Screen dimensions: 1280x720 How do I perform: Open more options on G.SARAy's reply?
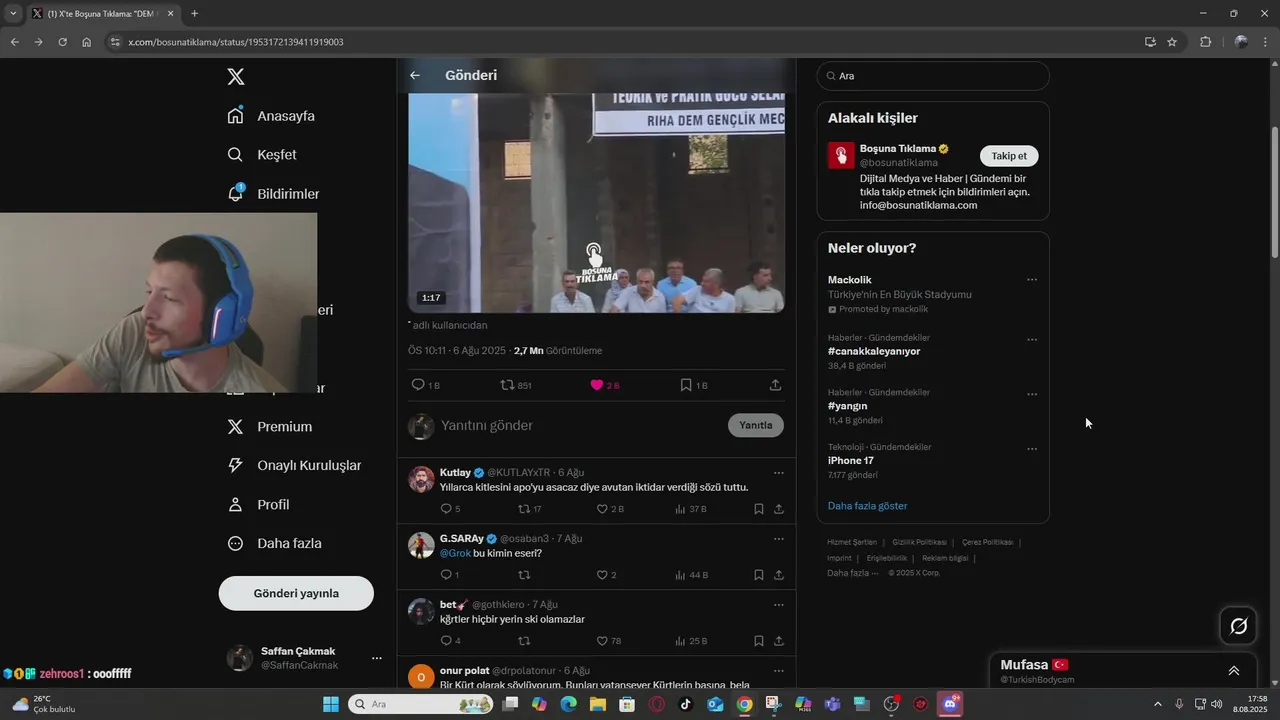pyautogui.click(x=778, y=538)
